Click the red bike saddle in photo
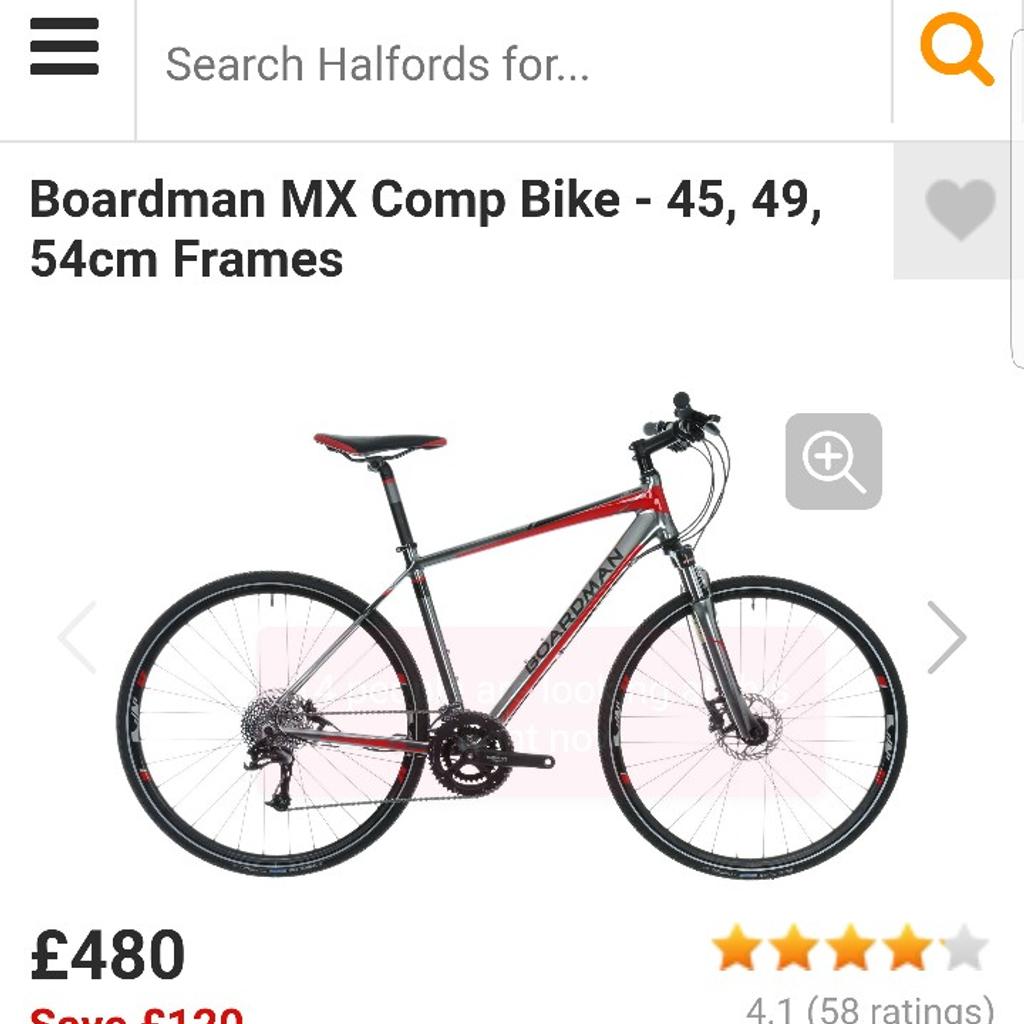This screenshot has height=1024, width=1024. (x=380, y=443)
